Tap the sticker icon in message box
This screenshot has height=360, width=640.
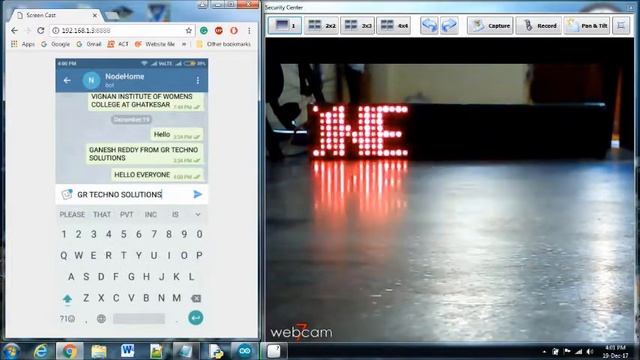pos(67,194)
